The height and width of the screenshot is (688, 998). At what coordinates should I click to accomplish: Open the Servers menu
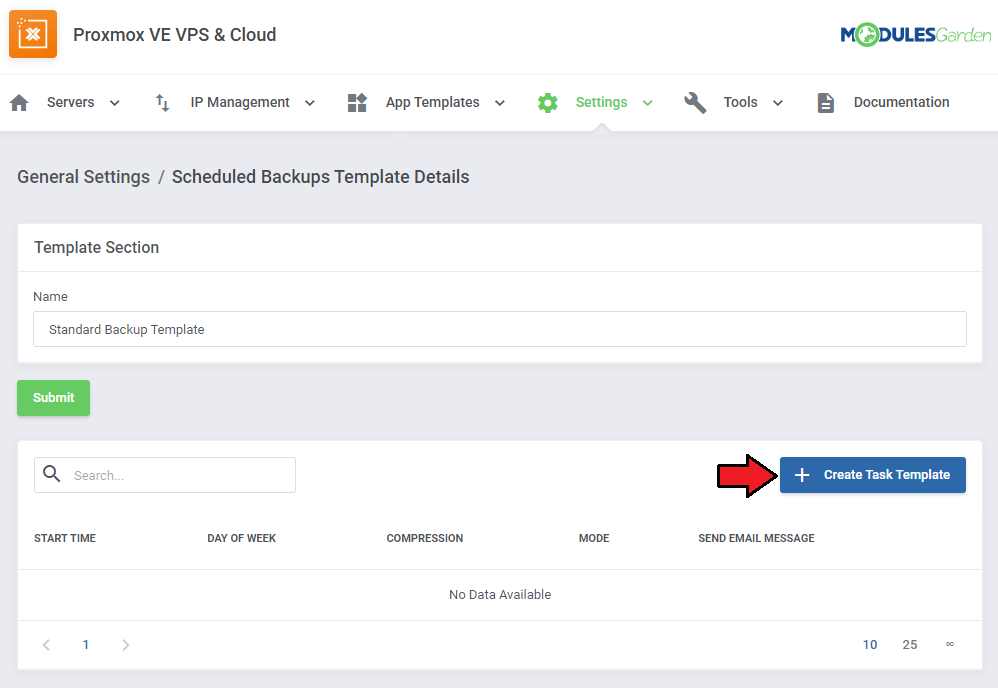point(71,102)
